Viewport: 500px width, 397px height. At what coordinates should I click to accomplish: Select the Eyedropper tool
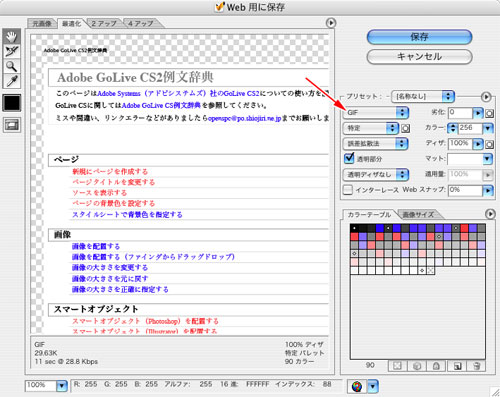coord(12,81)
